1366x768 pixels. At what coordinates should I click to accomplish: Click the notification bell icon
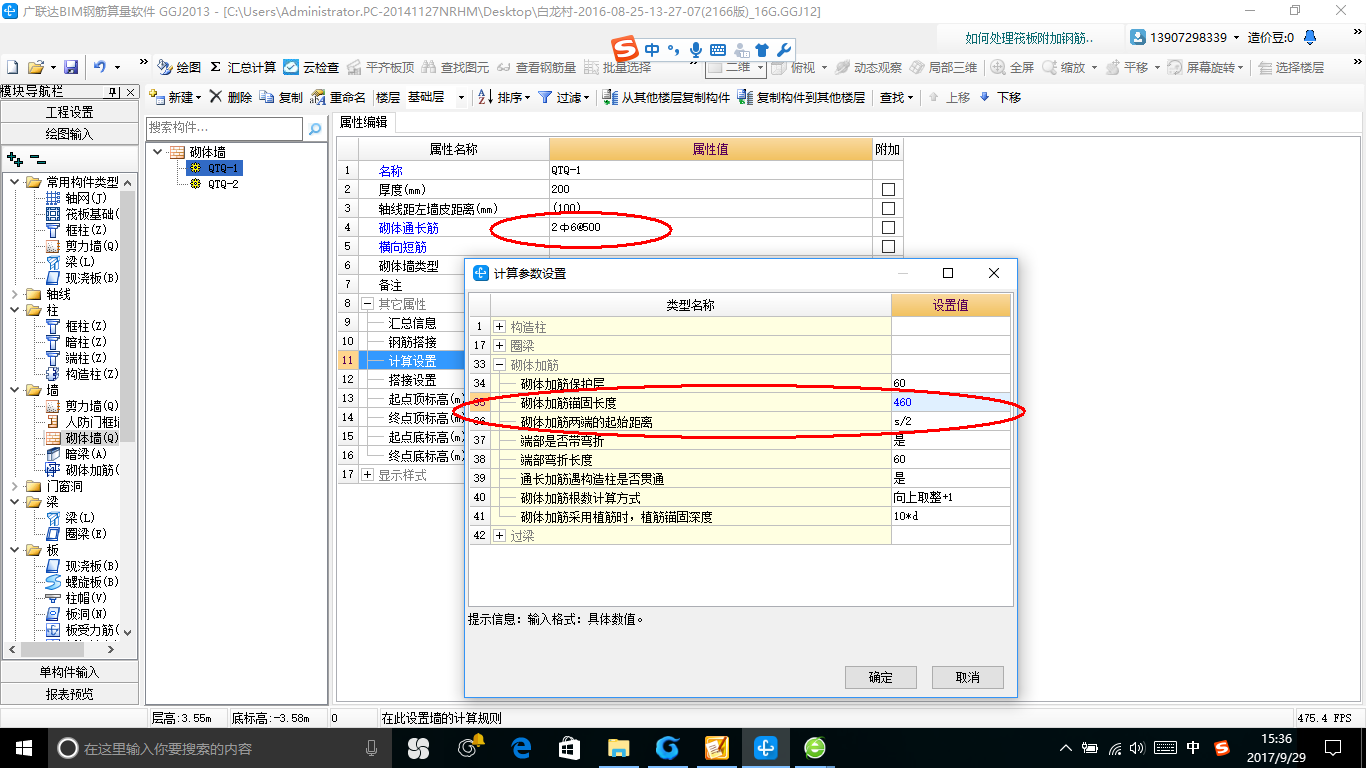pos(1310,37)
